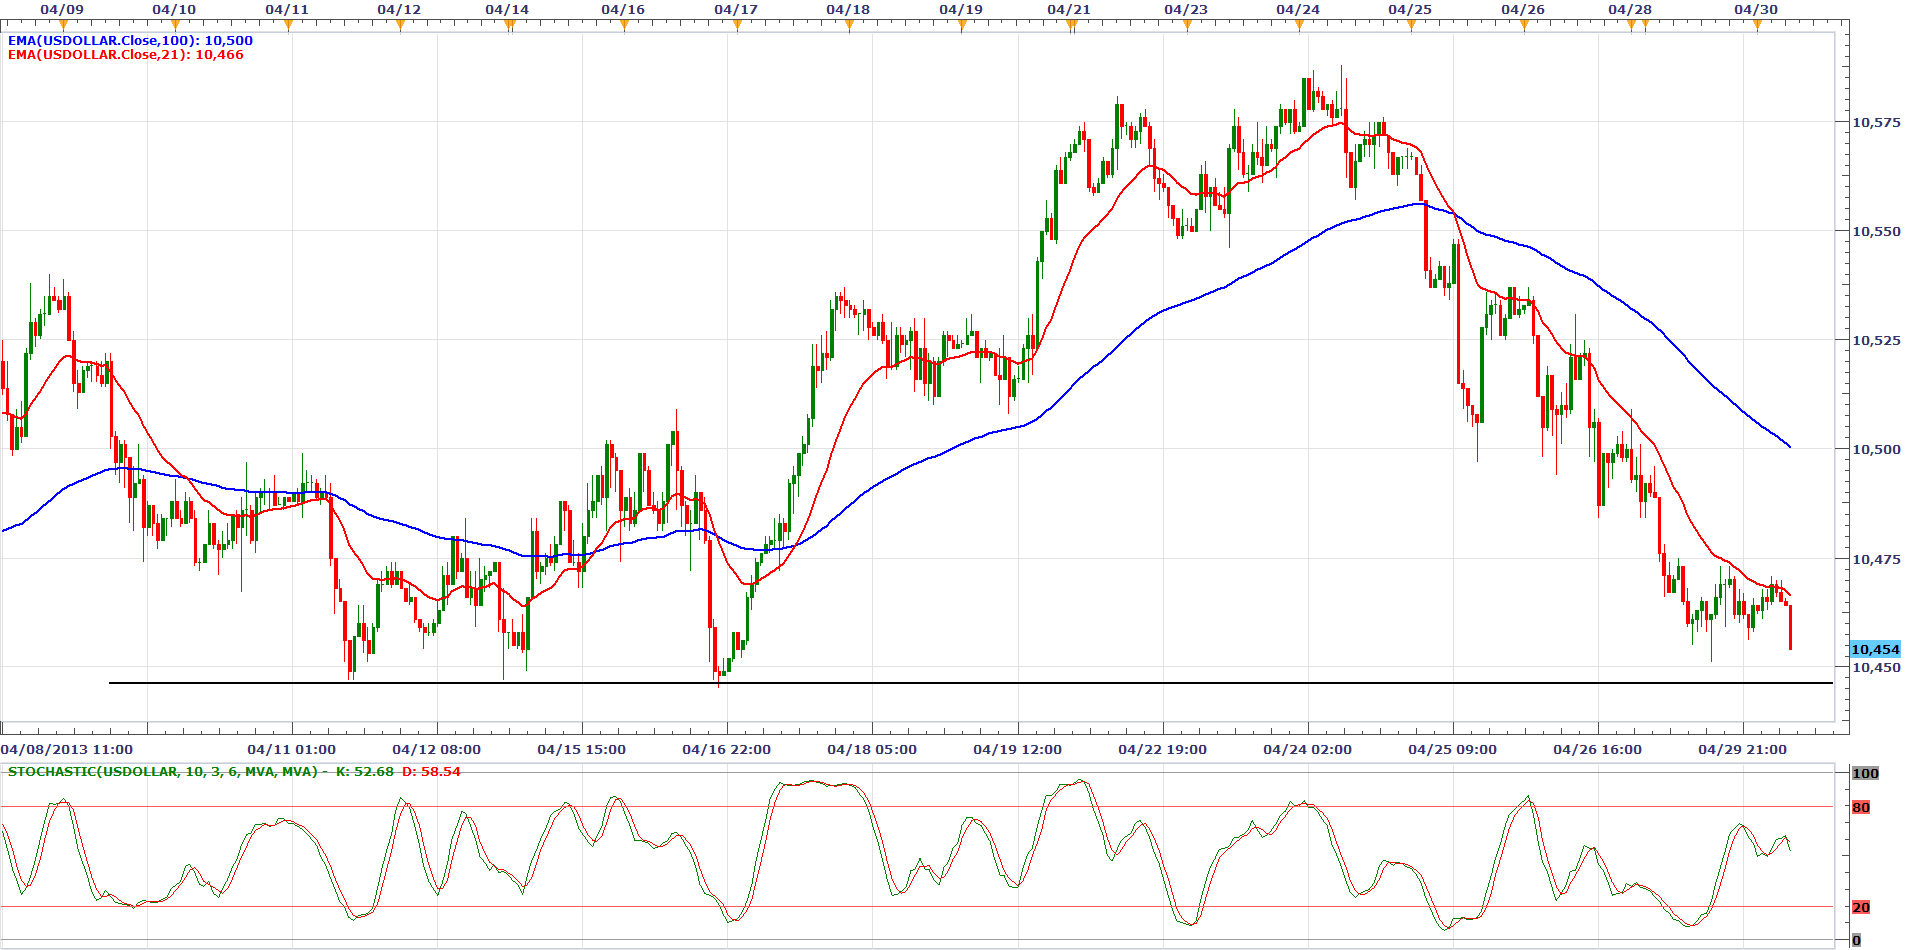Select the red EMA 21 legend label
Screen dimensions: 1914x950
(x=125, y=55)
